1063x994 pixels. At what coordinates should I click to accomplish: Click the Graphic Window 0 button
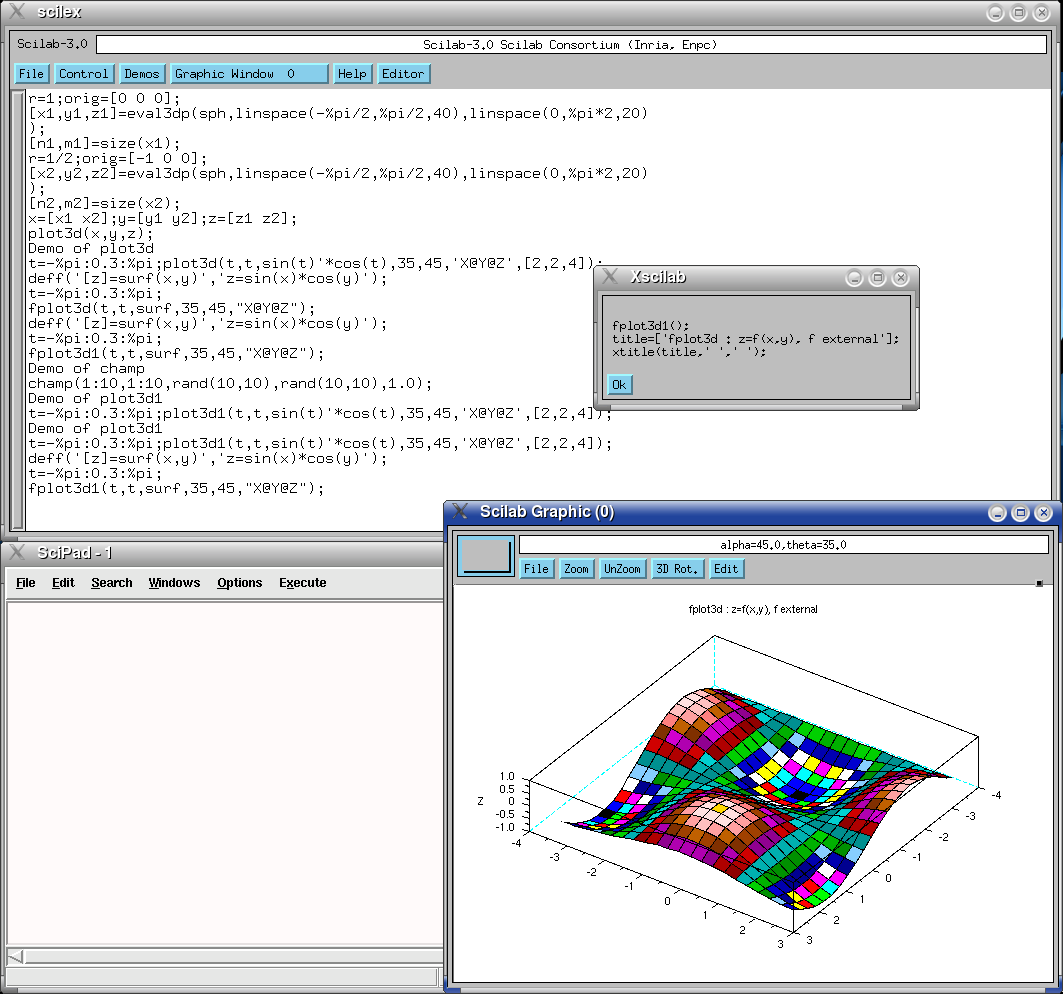click(249, 74)
